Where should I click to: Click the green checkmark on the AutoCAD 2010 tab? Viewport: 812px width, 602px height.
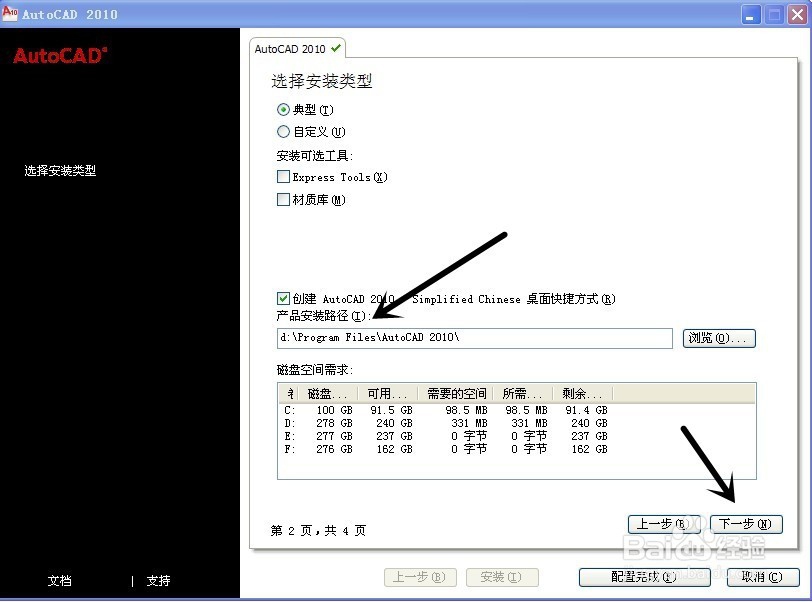point(336,48)
